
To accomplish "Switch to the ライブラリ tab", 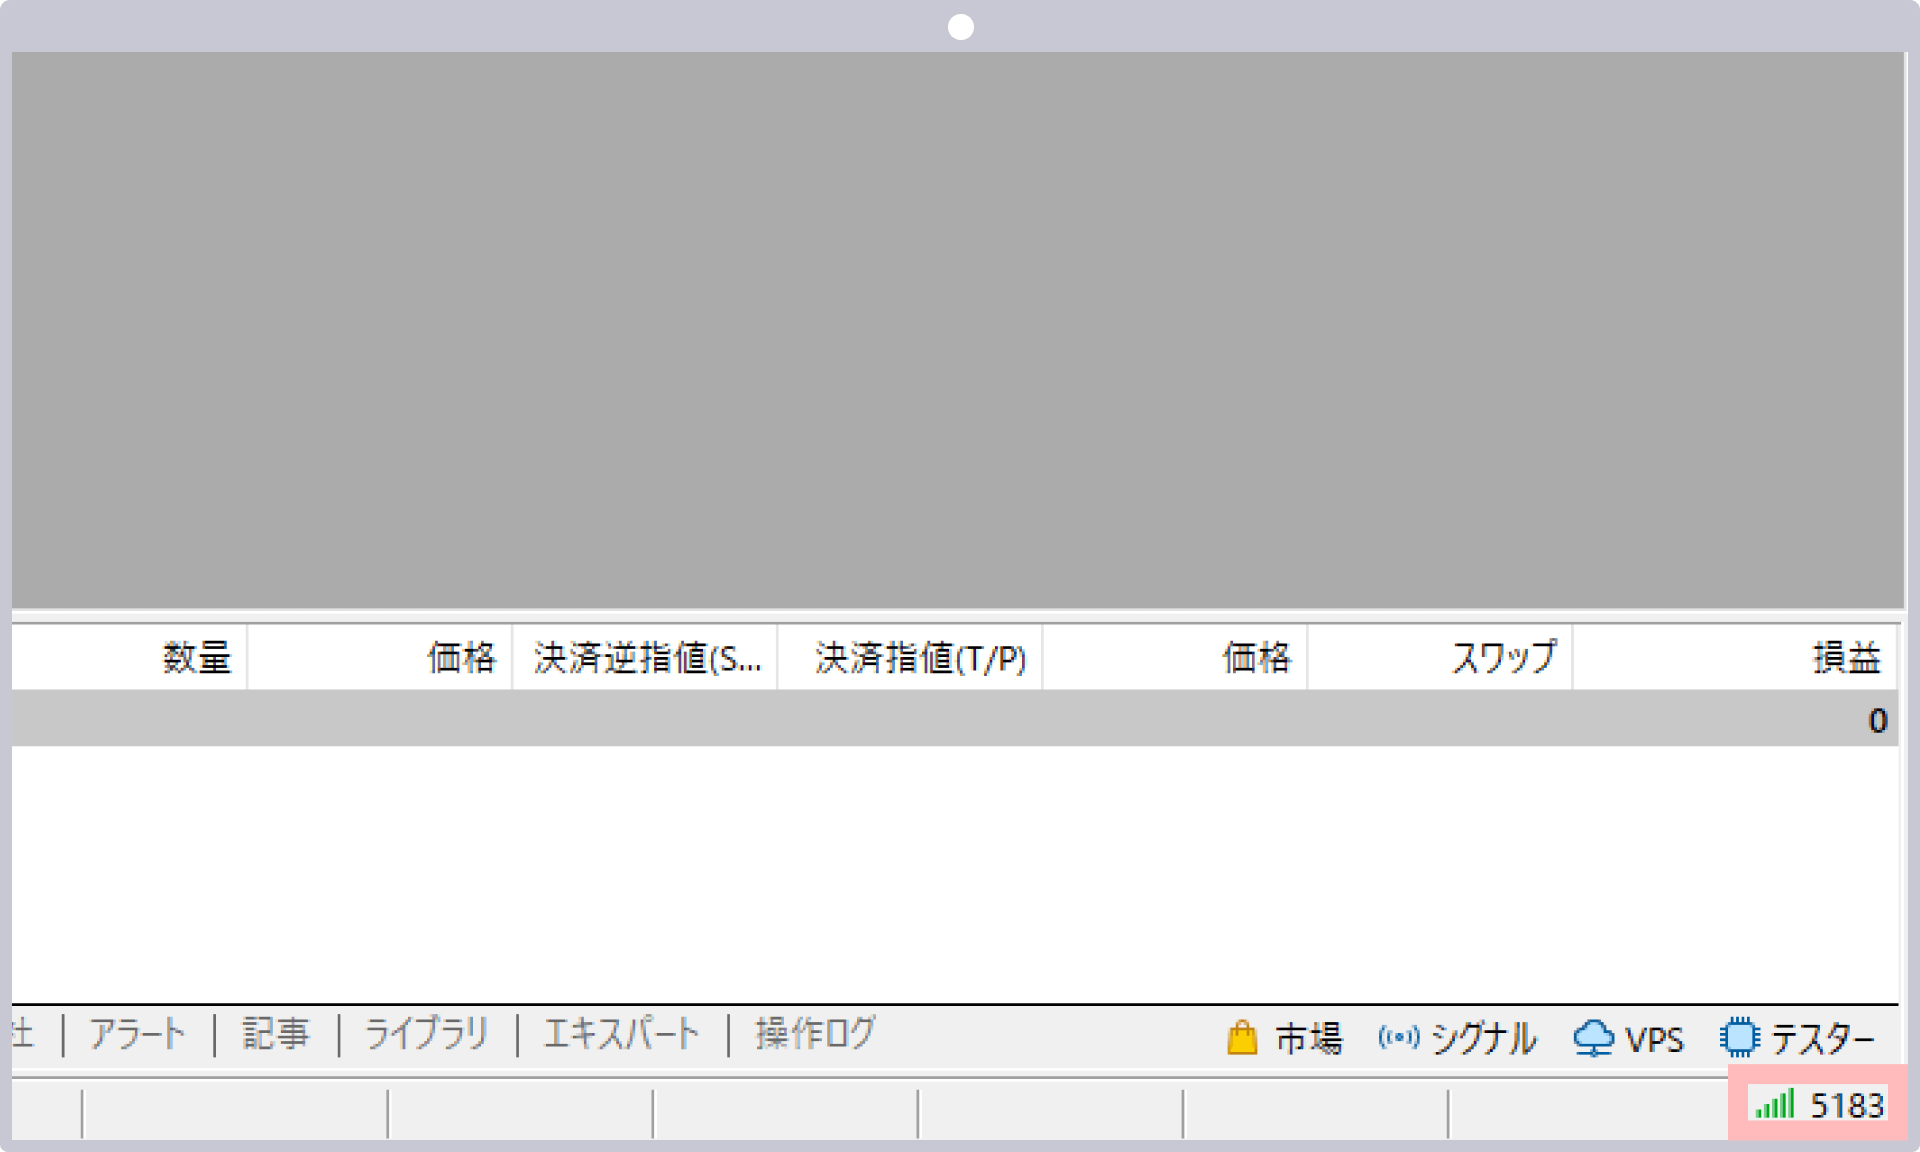I will [426, 1035].
